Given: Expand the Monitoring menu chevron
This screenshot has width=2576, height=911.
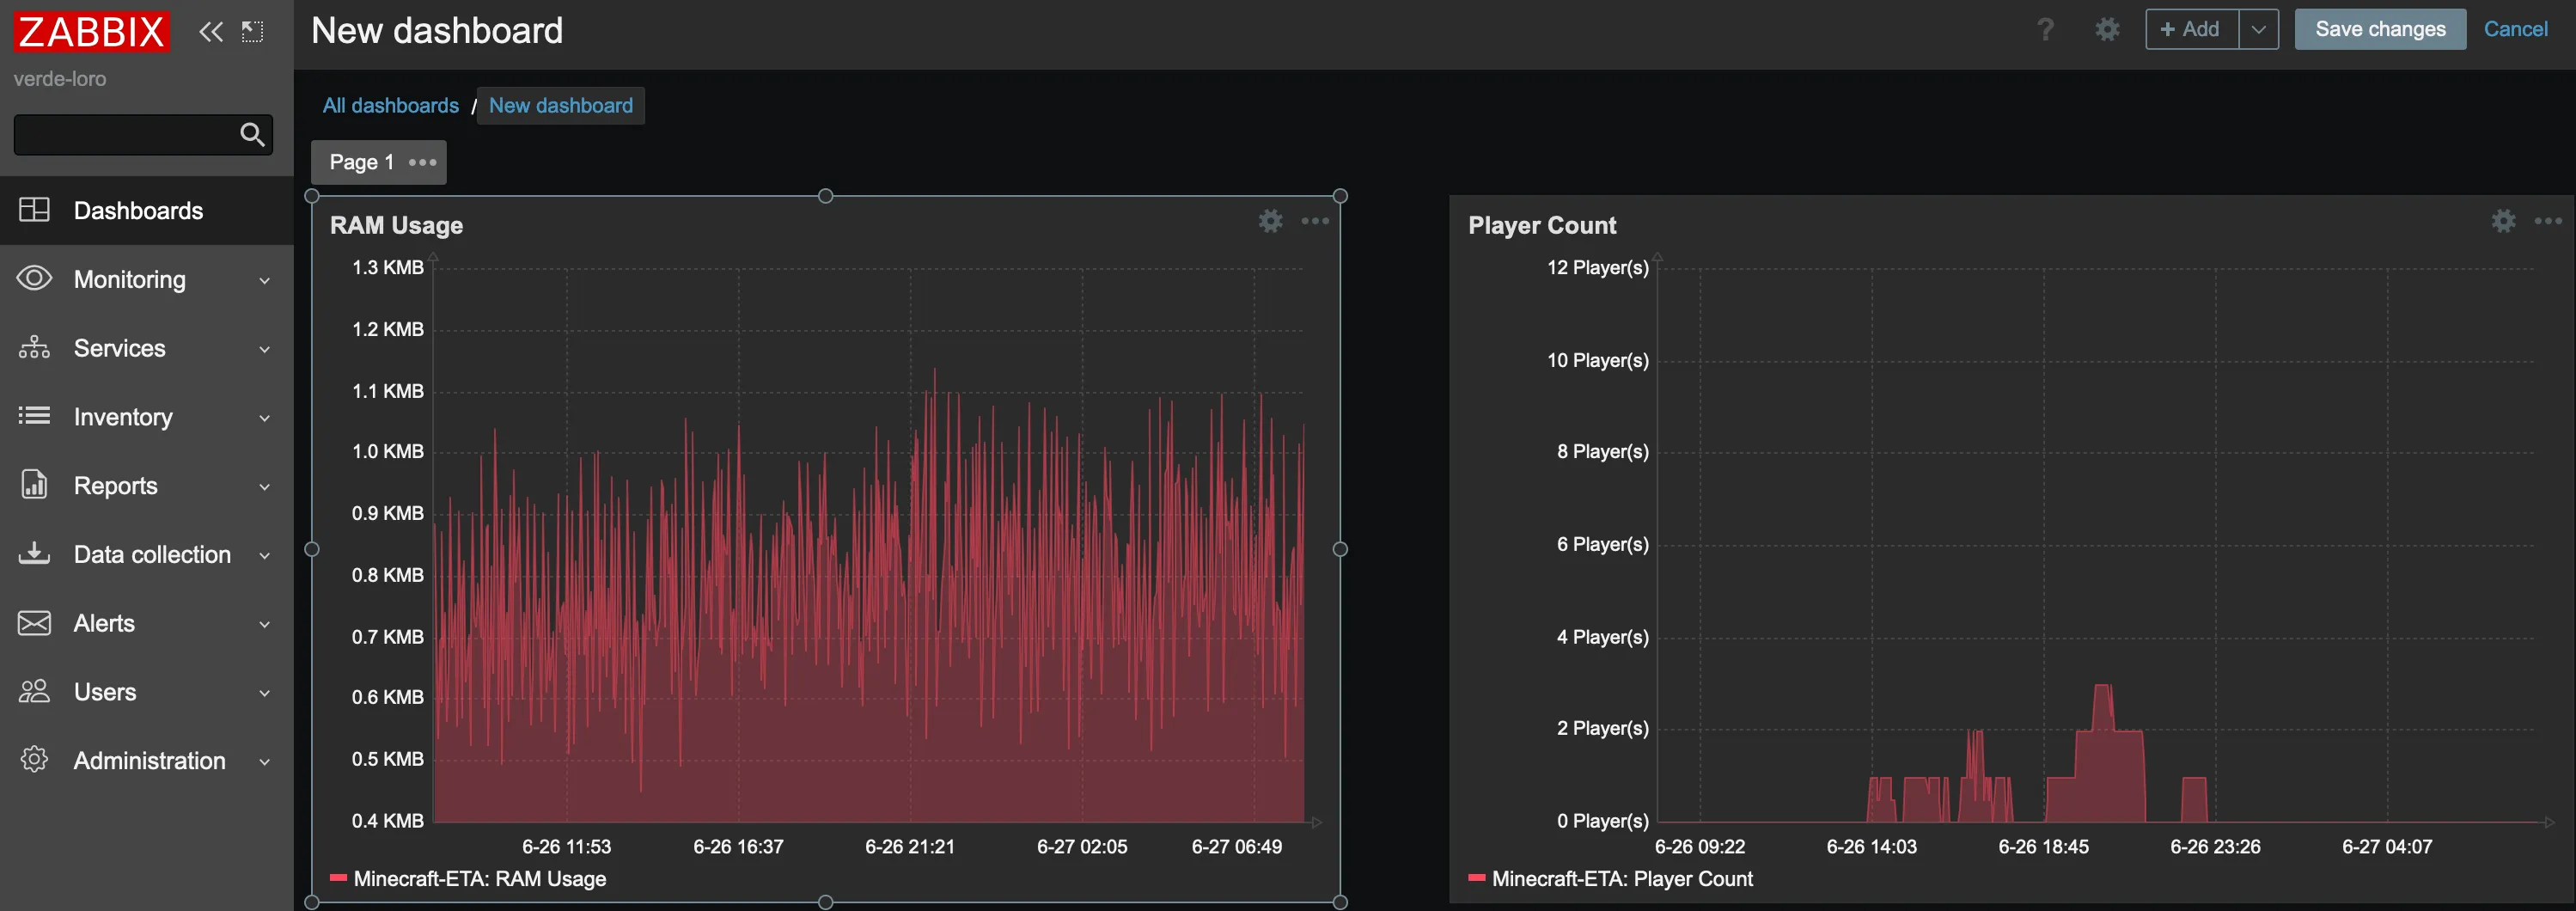Looking at the screenshot, I should (265, 281).
